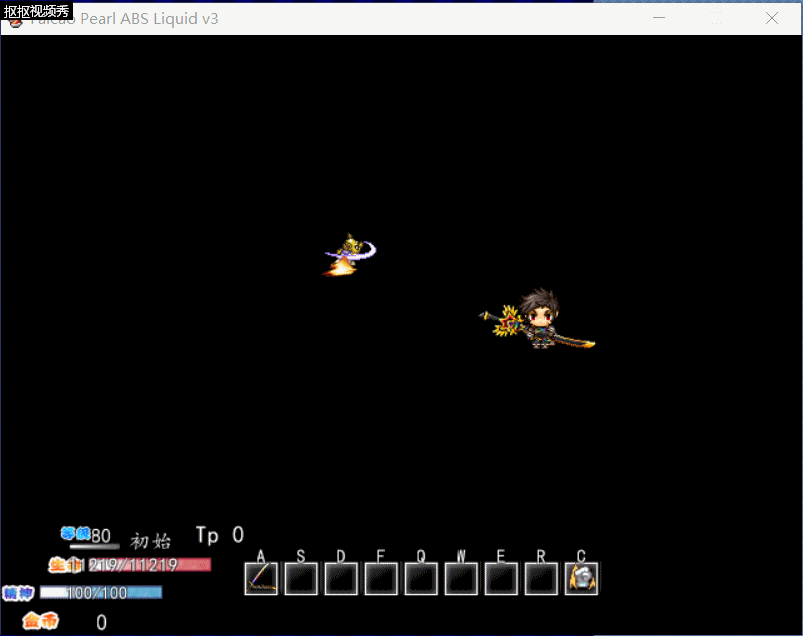Click the level number 80
Image resolution: width=803 pixels, height=636 pixels.
pos(101,536)
